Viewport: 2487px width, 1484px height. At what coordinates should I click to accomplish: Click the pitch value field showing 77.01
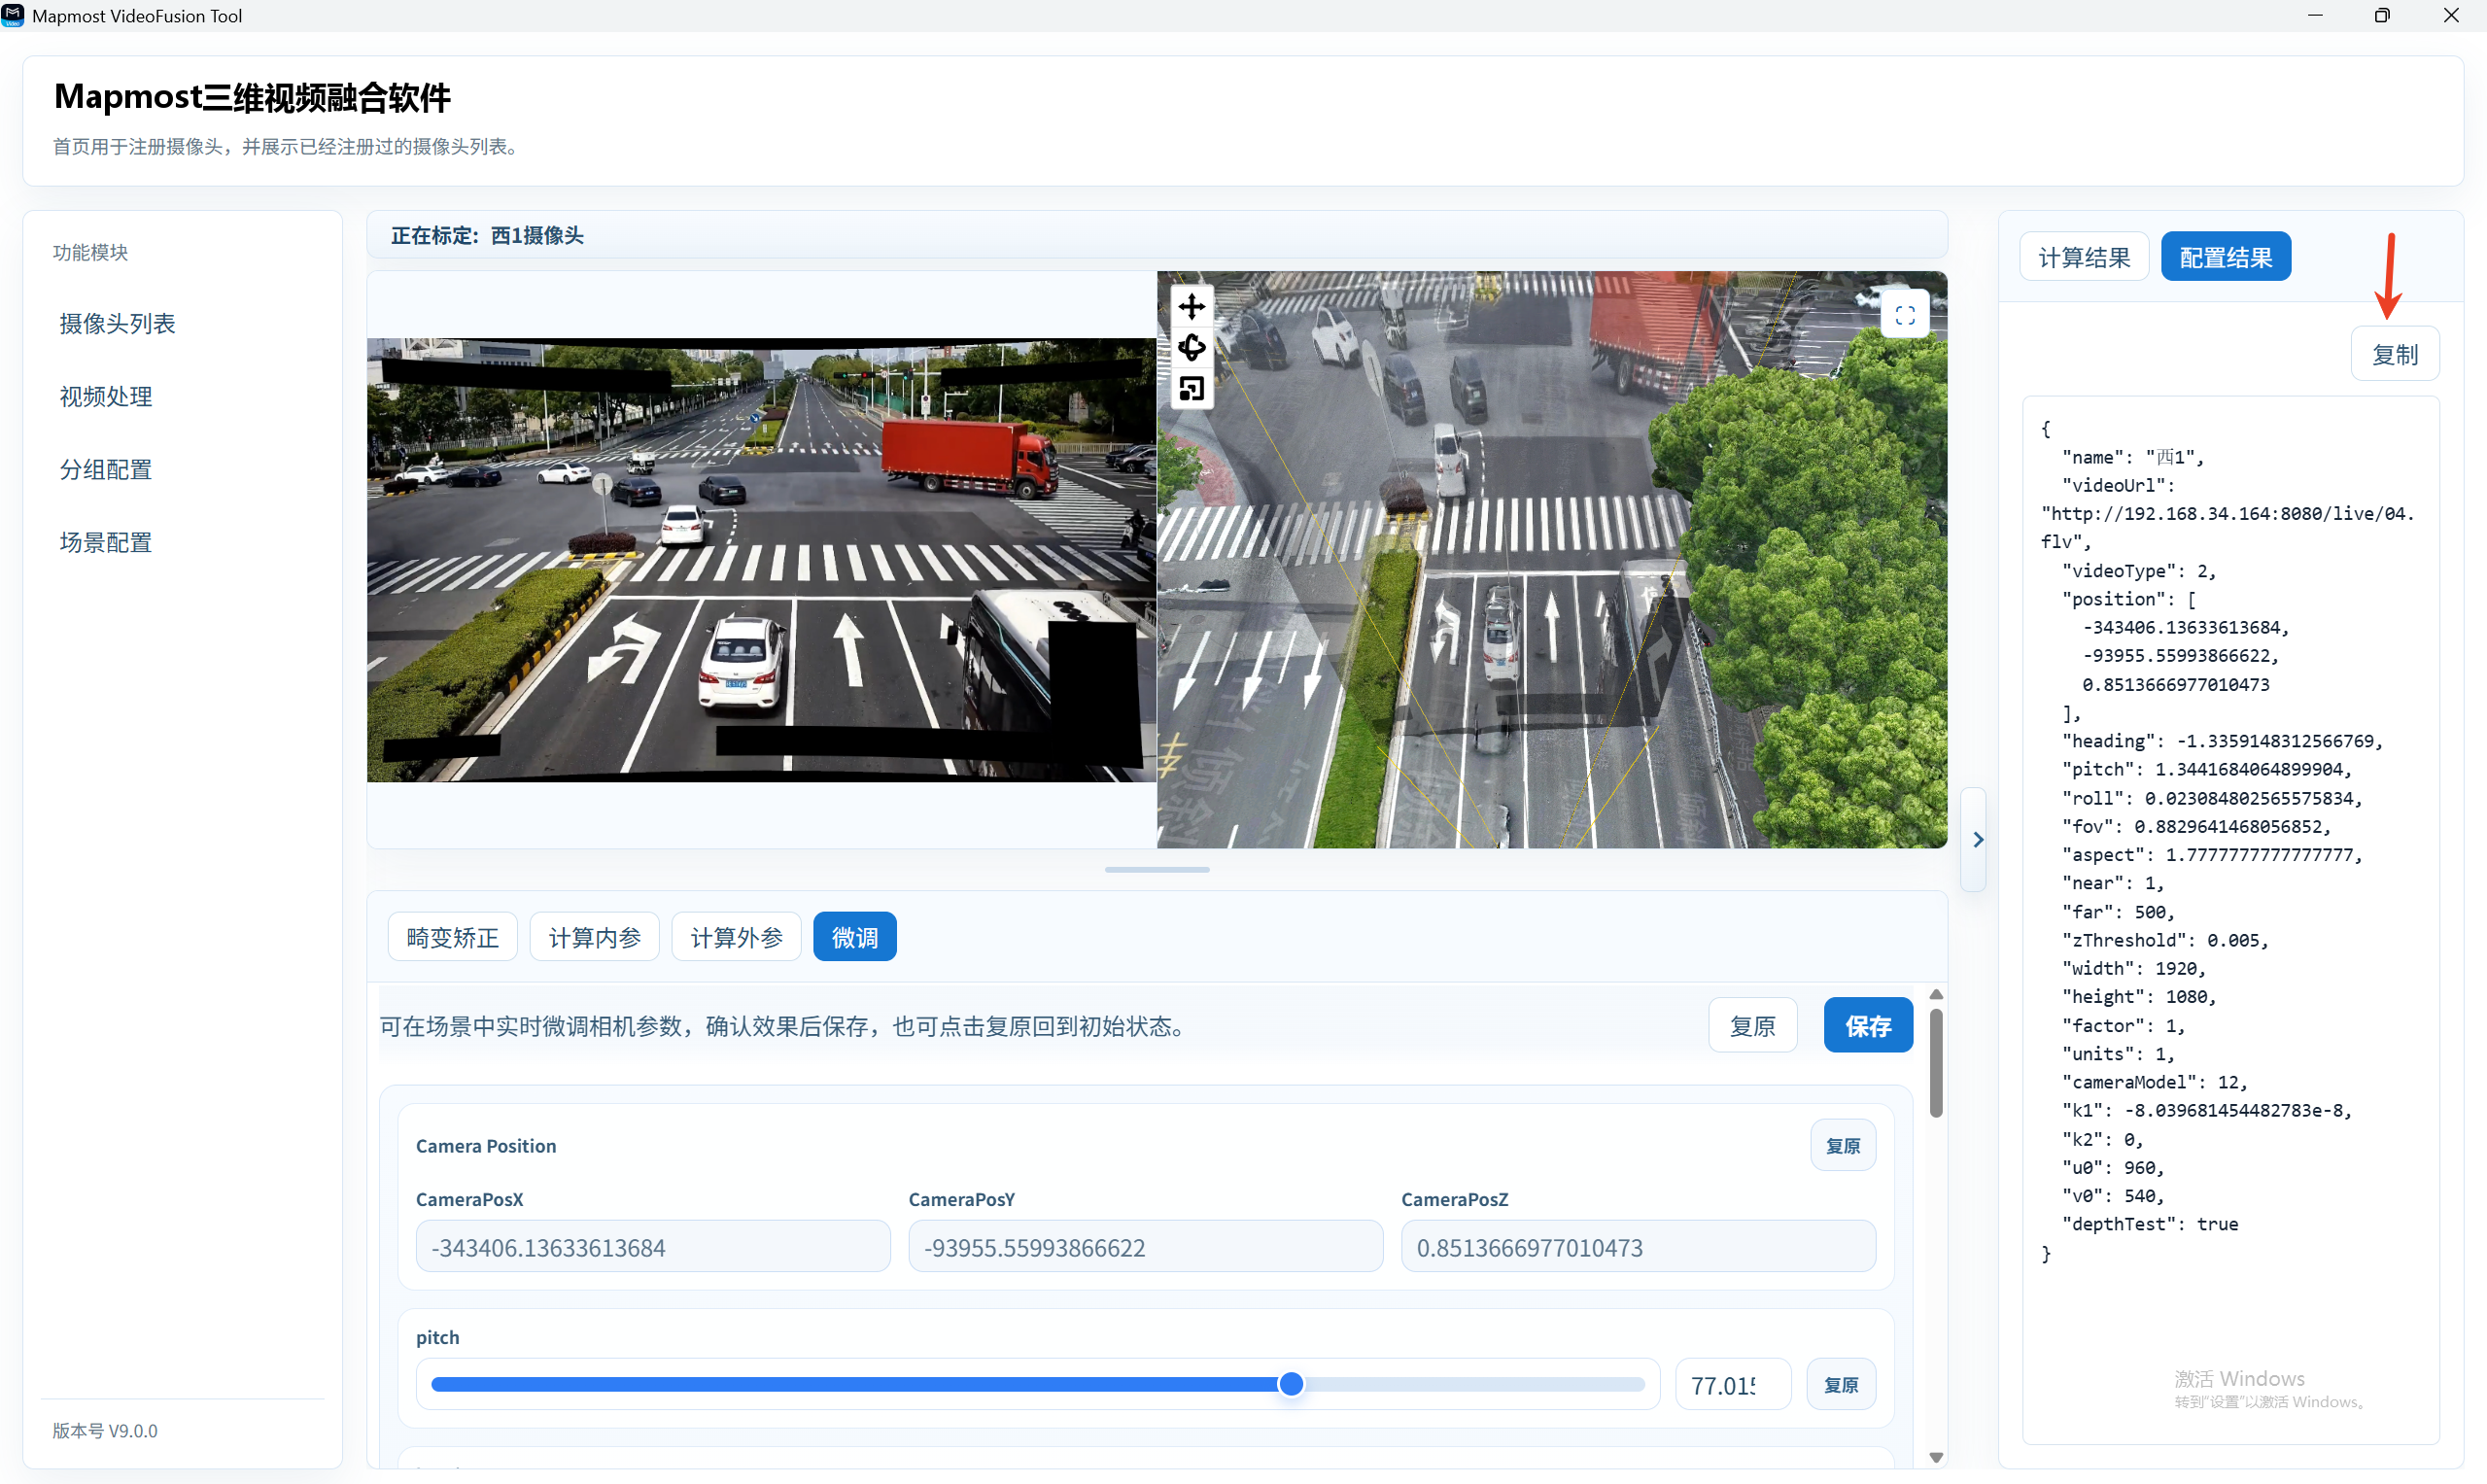click(x=1732, y=1385)
